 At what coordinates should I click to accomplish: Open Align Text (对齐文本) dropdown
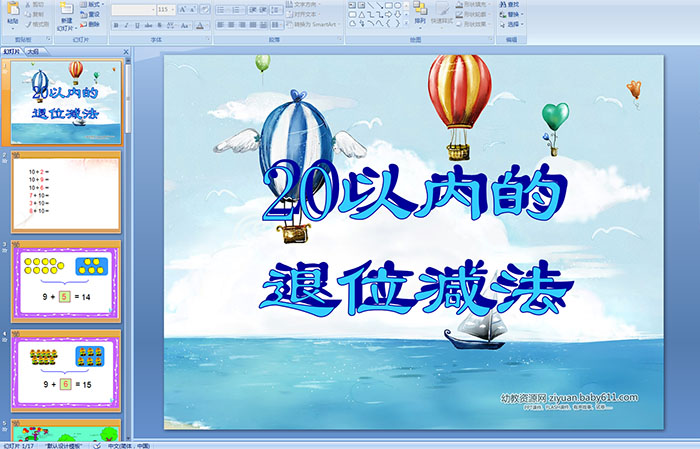(304, 14)
